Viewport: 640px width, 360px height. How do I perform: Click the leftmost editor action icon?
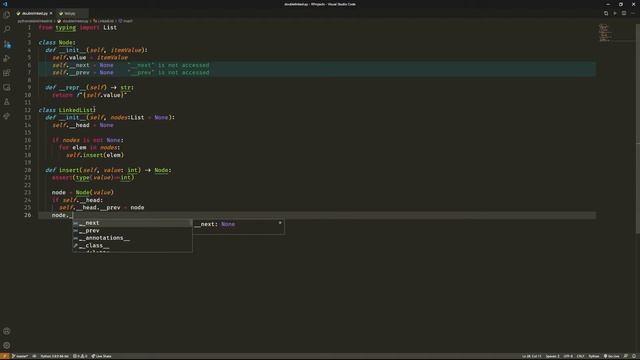[x=606, y=13]
